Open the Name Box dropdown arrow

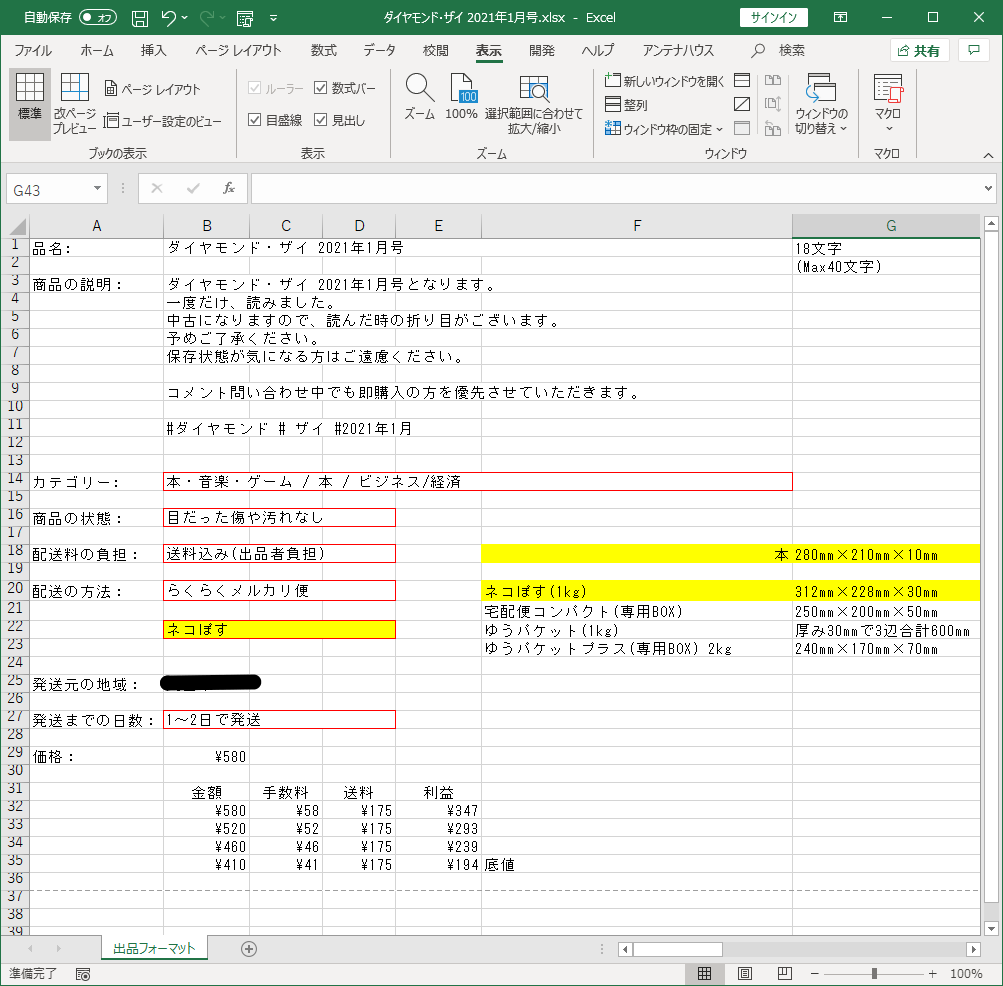click(97, 189)
